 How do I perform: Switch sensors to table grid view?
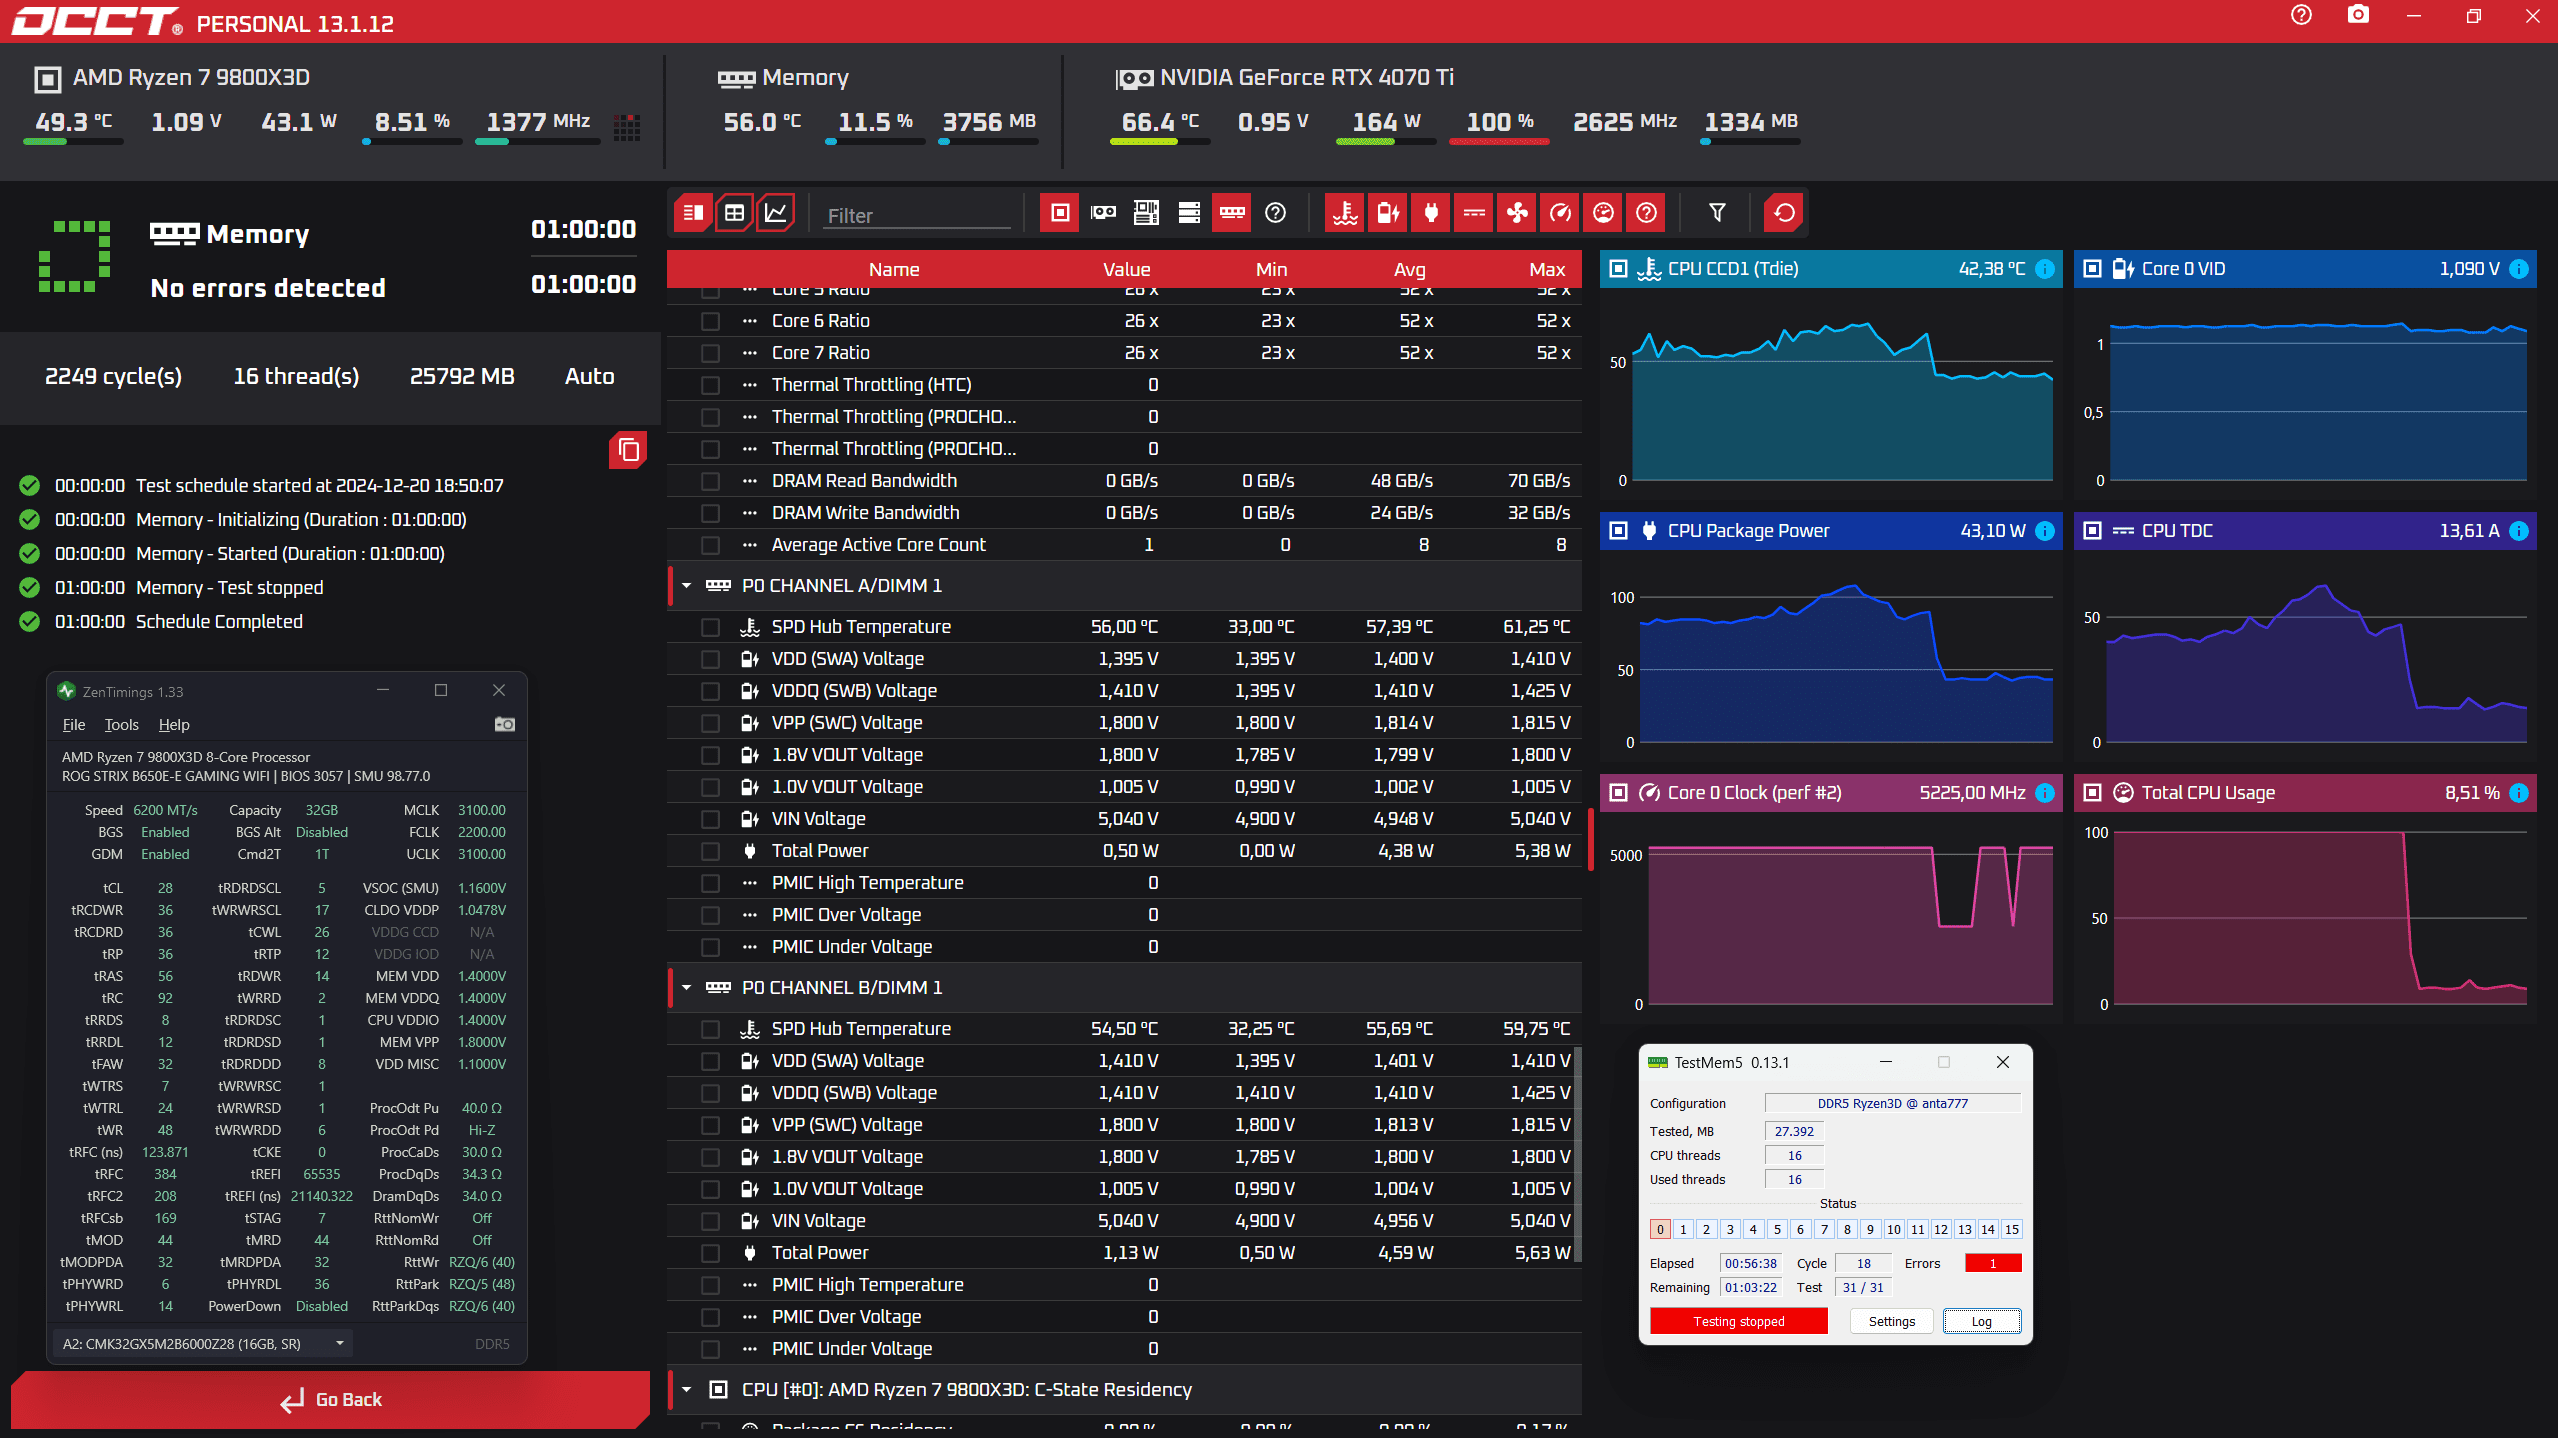734,213
